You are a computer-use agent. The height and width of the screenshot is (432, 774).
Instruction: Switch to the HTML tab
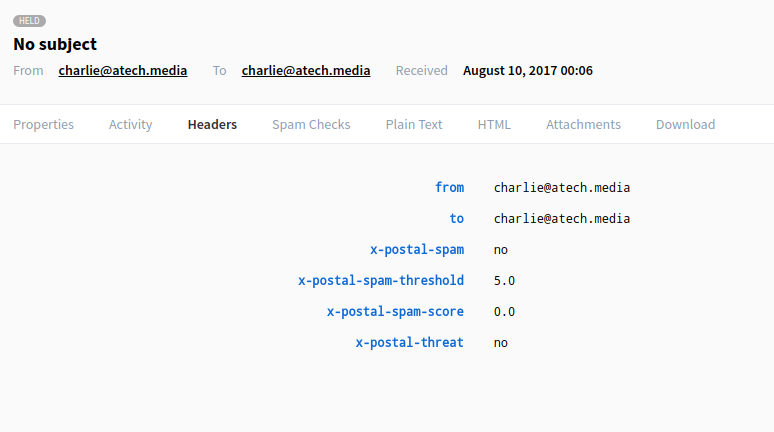coord(494,124)
